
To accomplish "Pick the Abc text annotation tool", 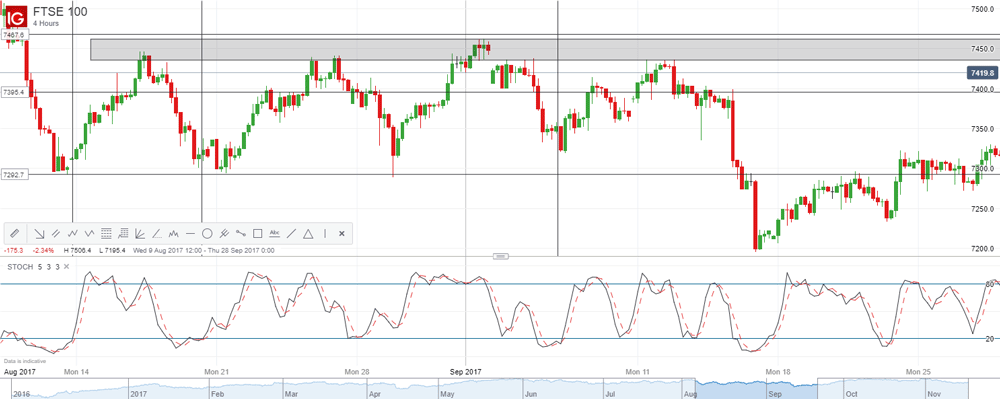I will [274, 233].
